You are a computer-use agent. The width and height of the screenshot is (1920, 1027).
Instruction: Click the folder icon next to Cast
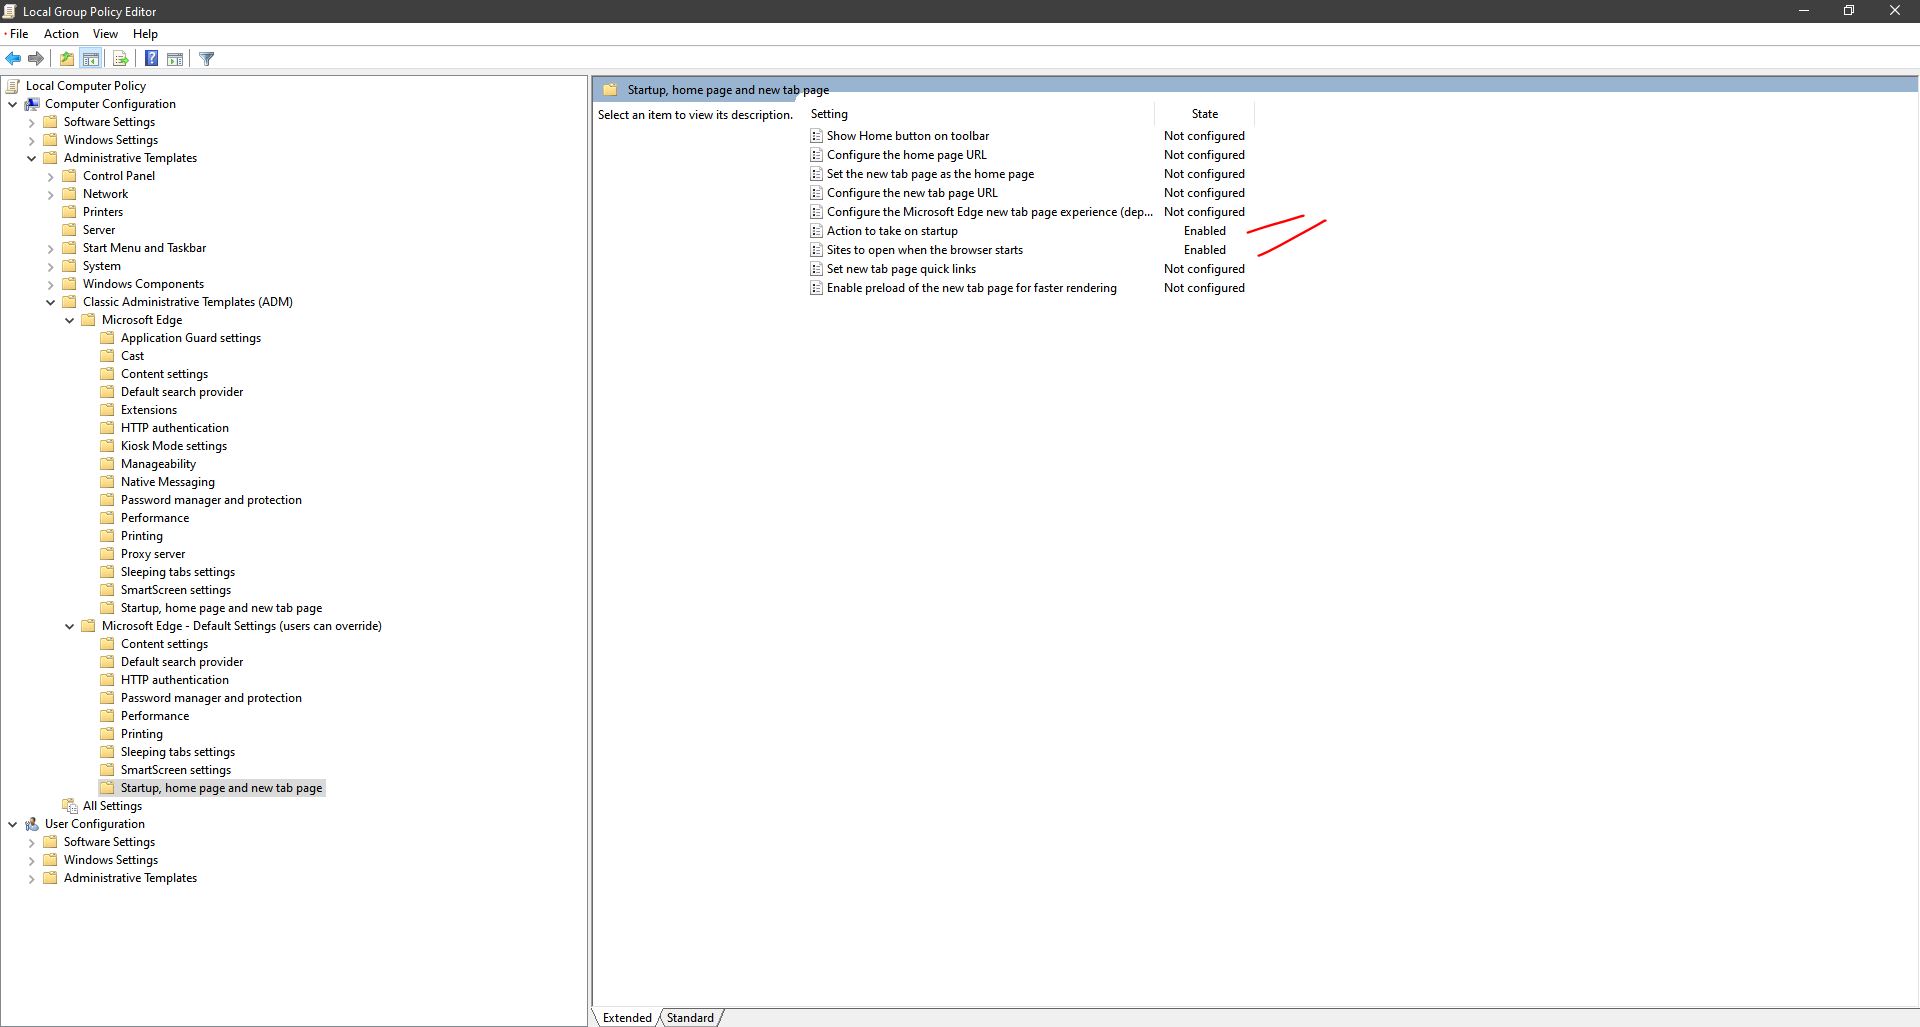(108, 356)
